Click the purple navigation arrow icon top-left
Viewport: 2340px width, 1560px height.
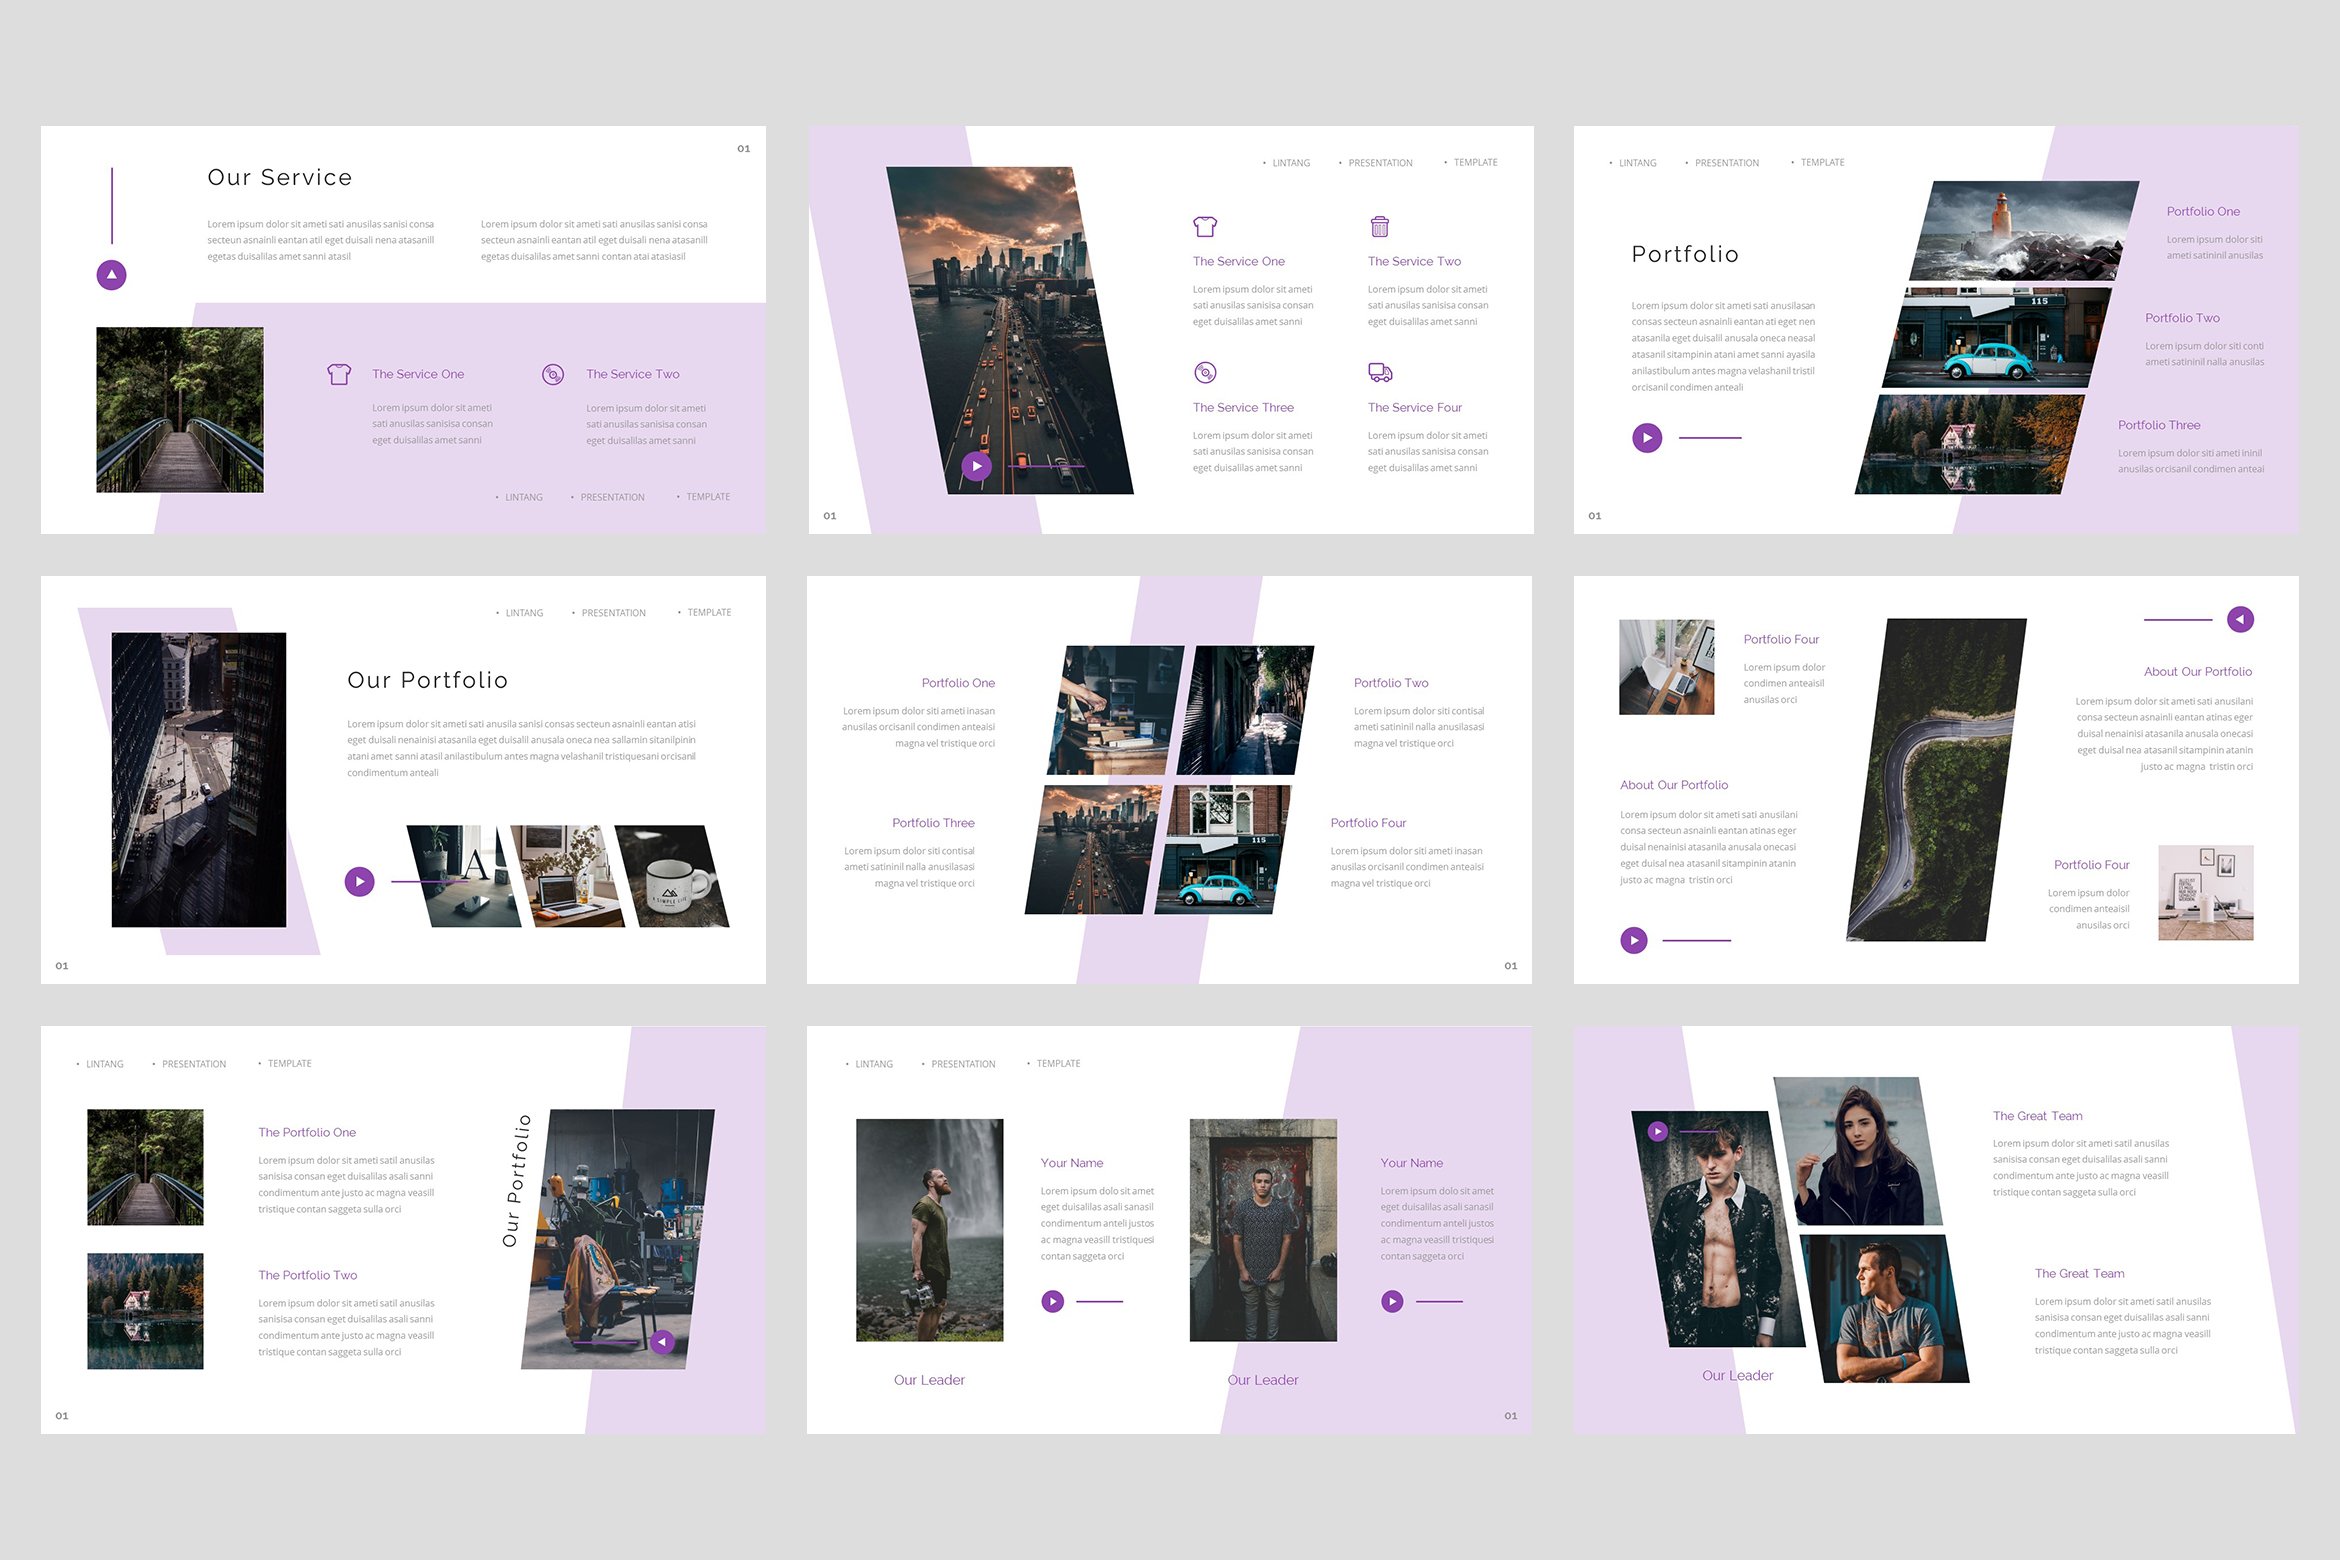[x=111, y=275]
